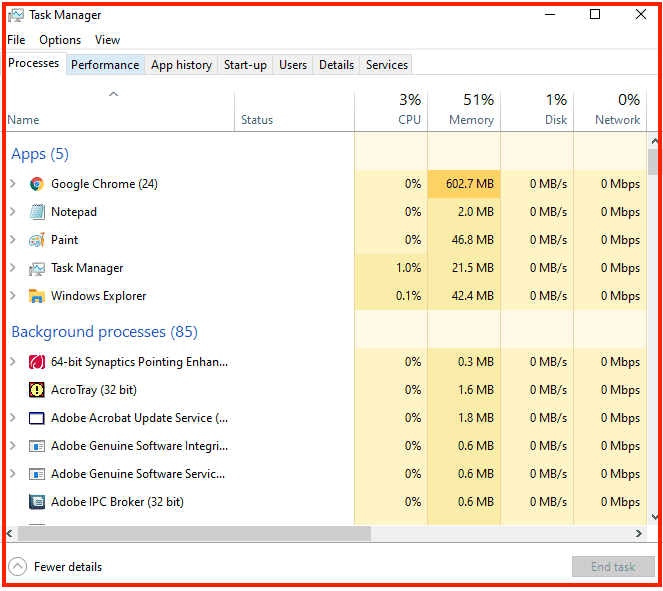Collapse view using Fewer details
The width and height of the screenshot is (663, 591).
55,567
